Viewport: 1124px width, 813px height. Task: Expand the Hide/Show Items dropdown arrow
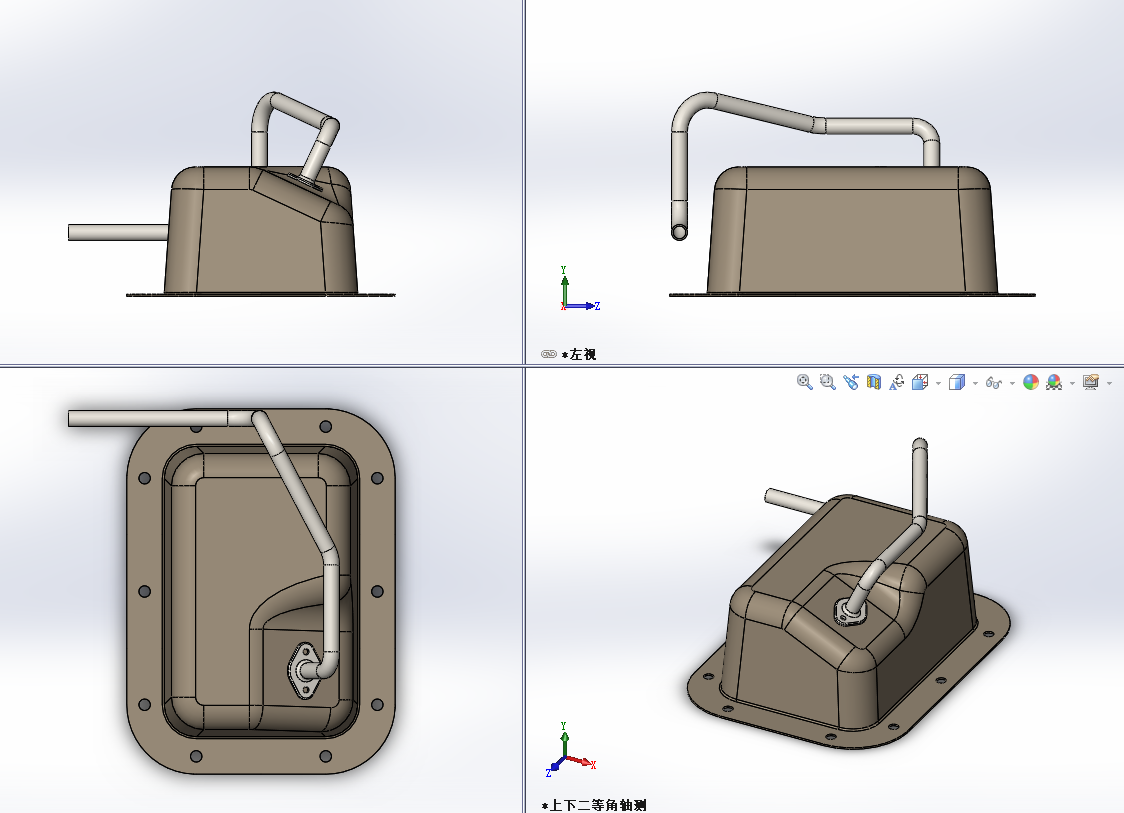(1012, 384)
